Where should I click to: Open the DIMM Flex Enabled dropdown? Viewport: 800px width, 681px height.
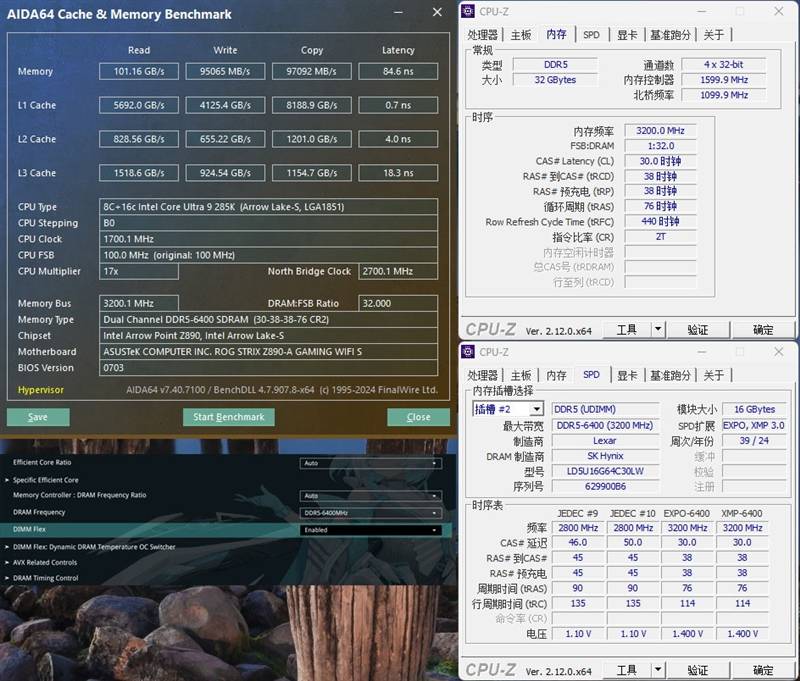(370, 530)
